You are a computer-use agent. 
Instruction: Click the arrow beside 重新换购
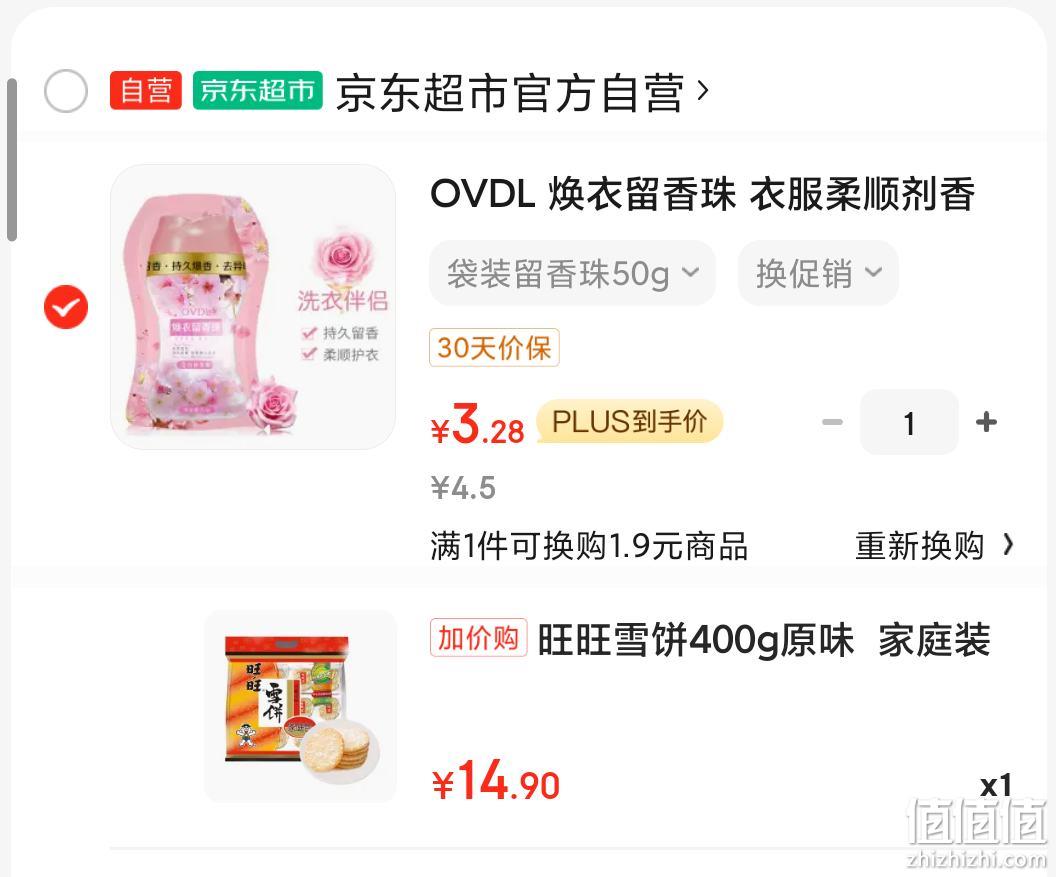[1008, 544]
